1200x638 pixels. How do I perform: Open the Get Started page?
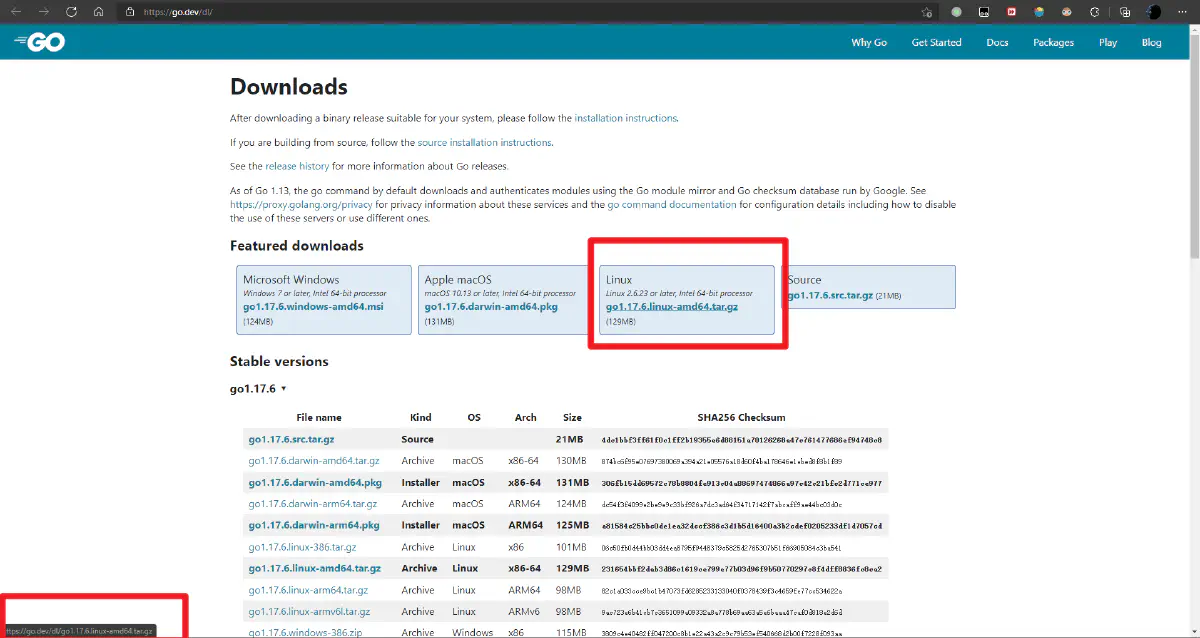coord(936,42)
